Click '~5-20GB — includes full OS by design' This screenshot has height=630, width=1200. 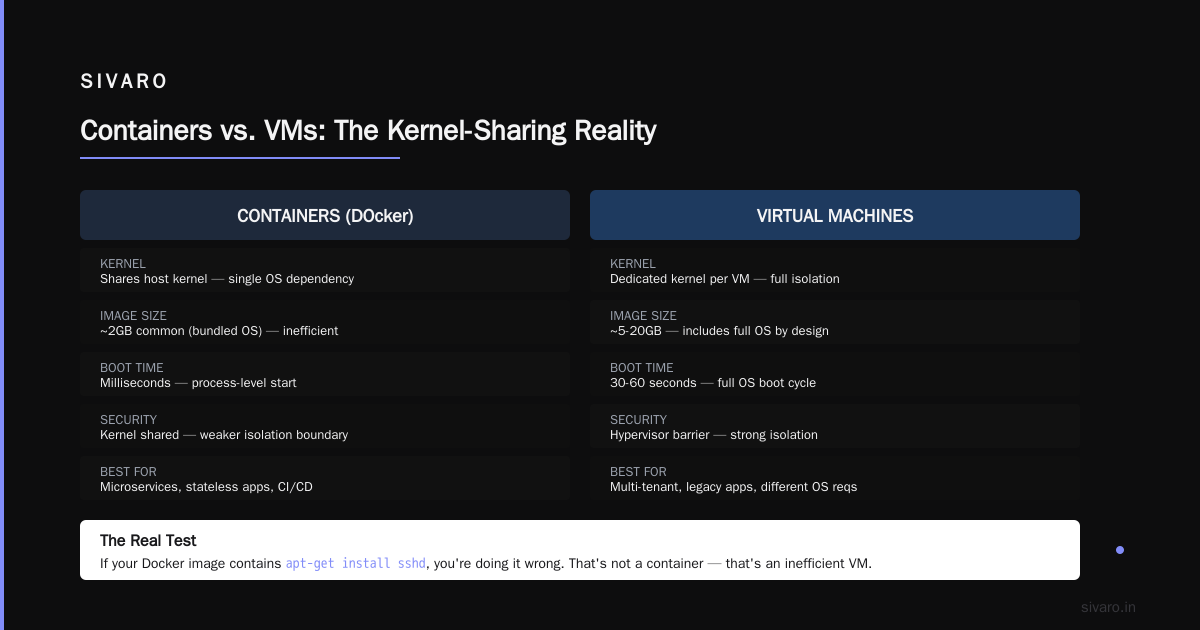coord(719,331)
